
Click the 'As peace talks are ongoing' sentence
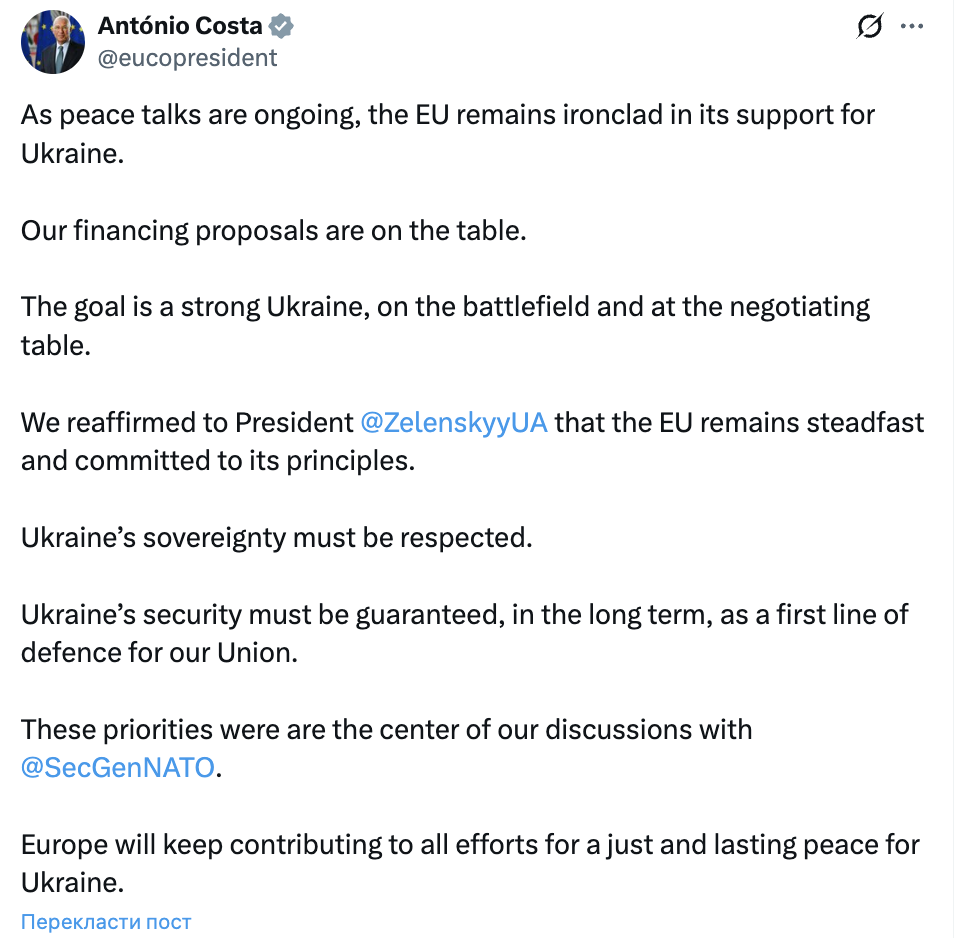(x=190, y=115)
